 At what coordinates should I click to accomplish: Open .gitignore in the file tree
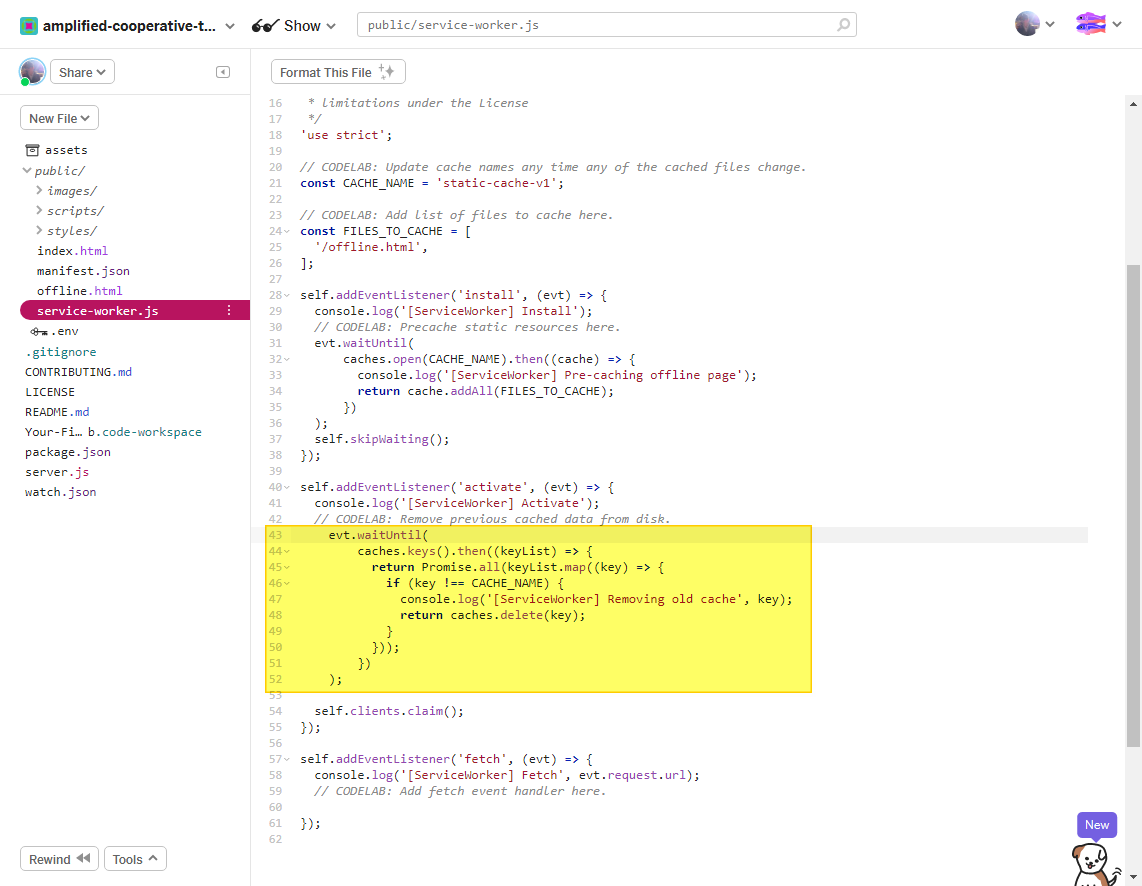point(60,352)
